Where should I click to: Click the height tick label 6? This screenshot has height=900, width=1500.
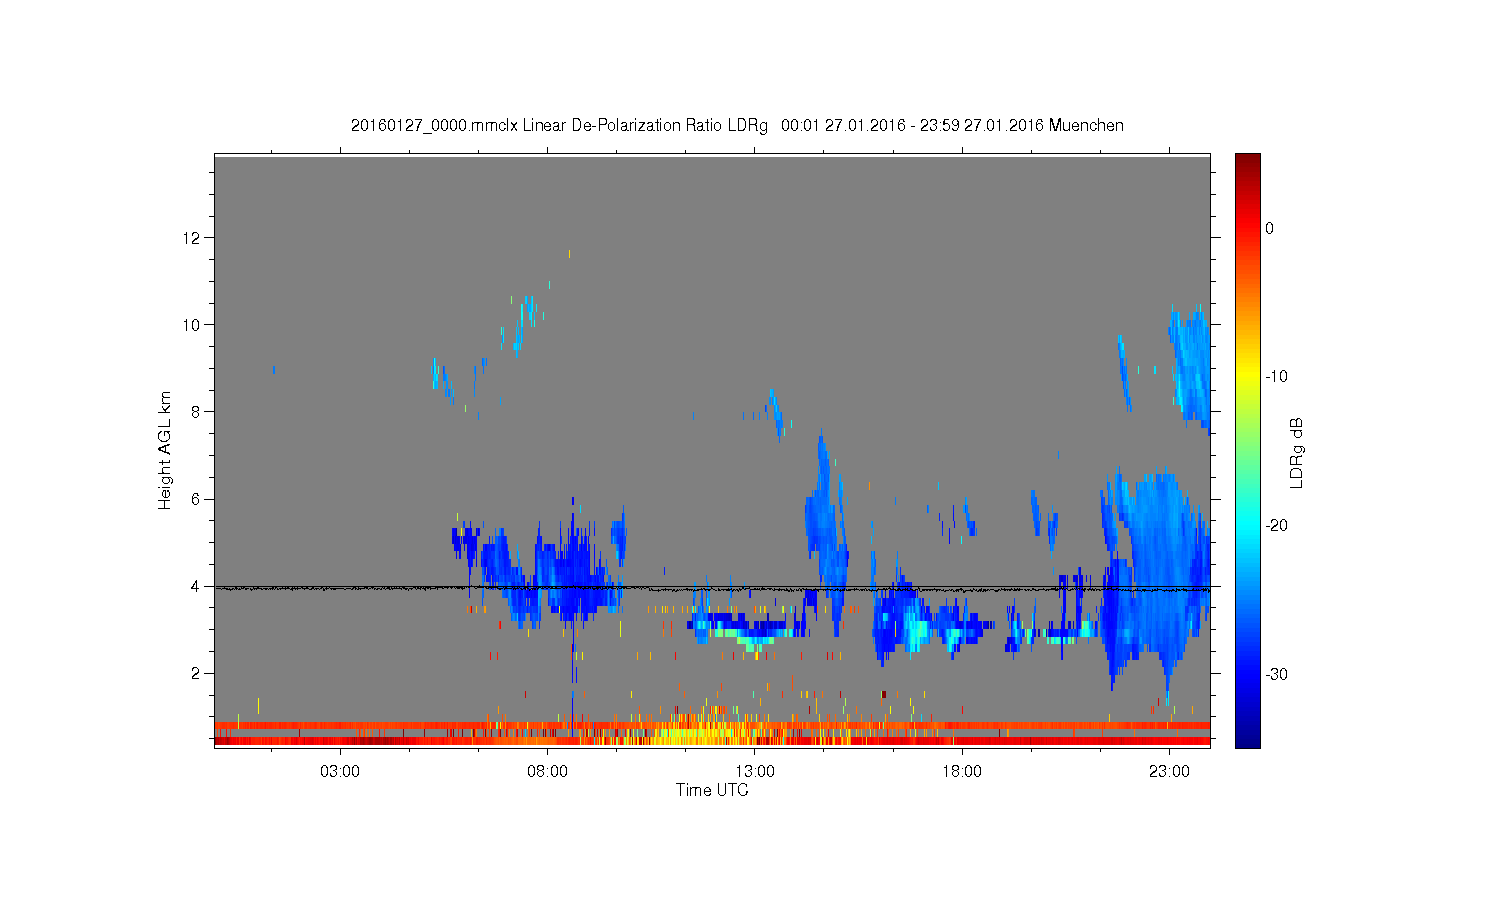click(196, 499)
